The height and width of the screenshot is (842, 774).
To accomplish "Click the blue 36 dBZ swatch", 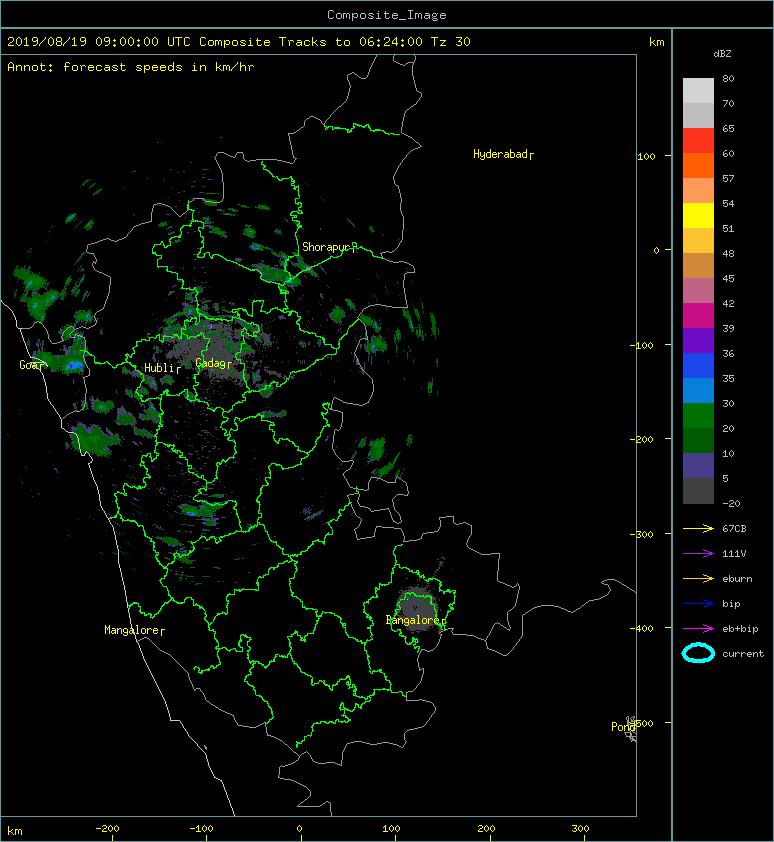I will point(698,365).
